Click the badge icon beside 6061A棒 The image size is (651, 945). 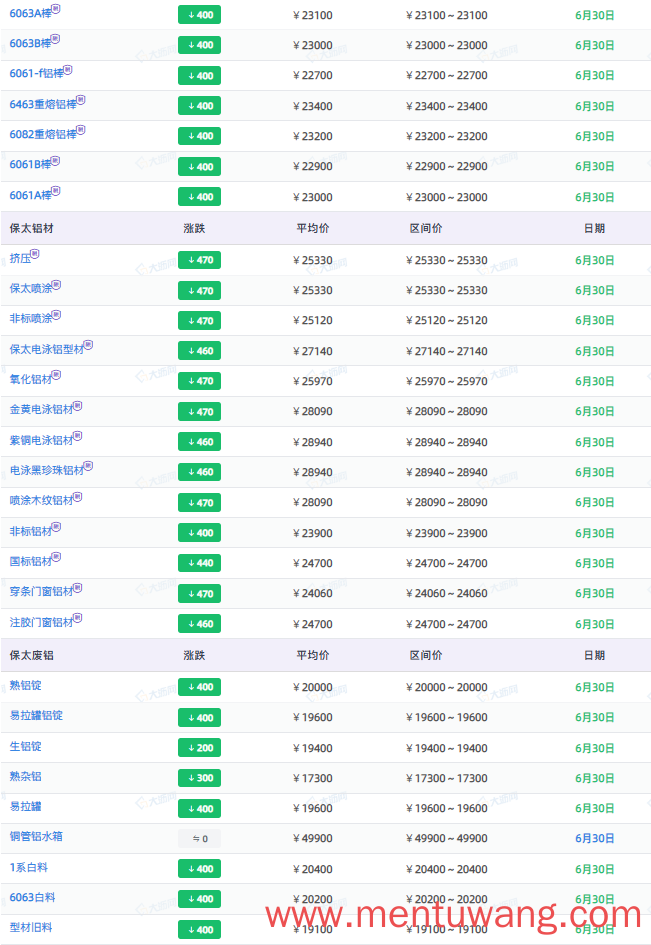pos(55,190)
